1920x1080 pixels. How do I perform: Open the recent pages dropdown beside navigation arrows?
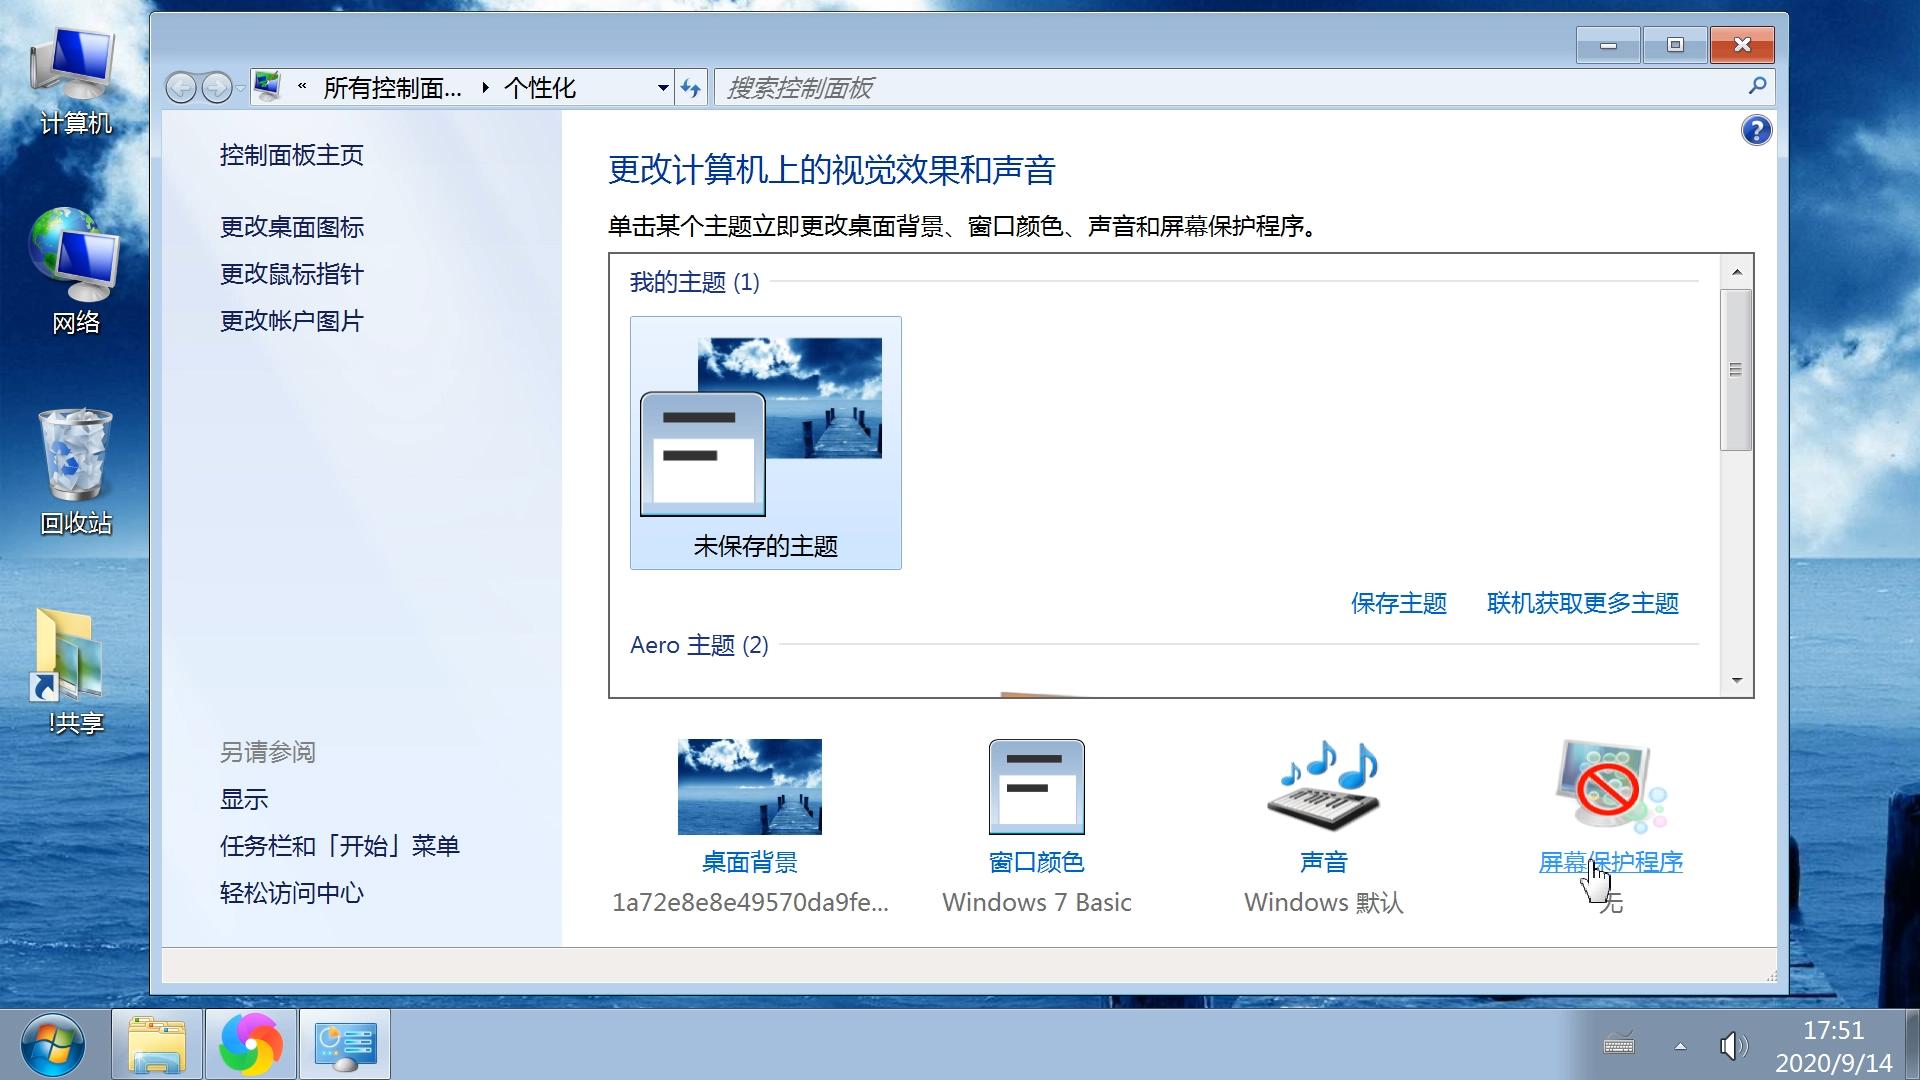240,87
